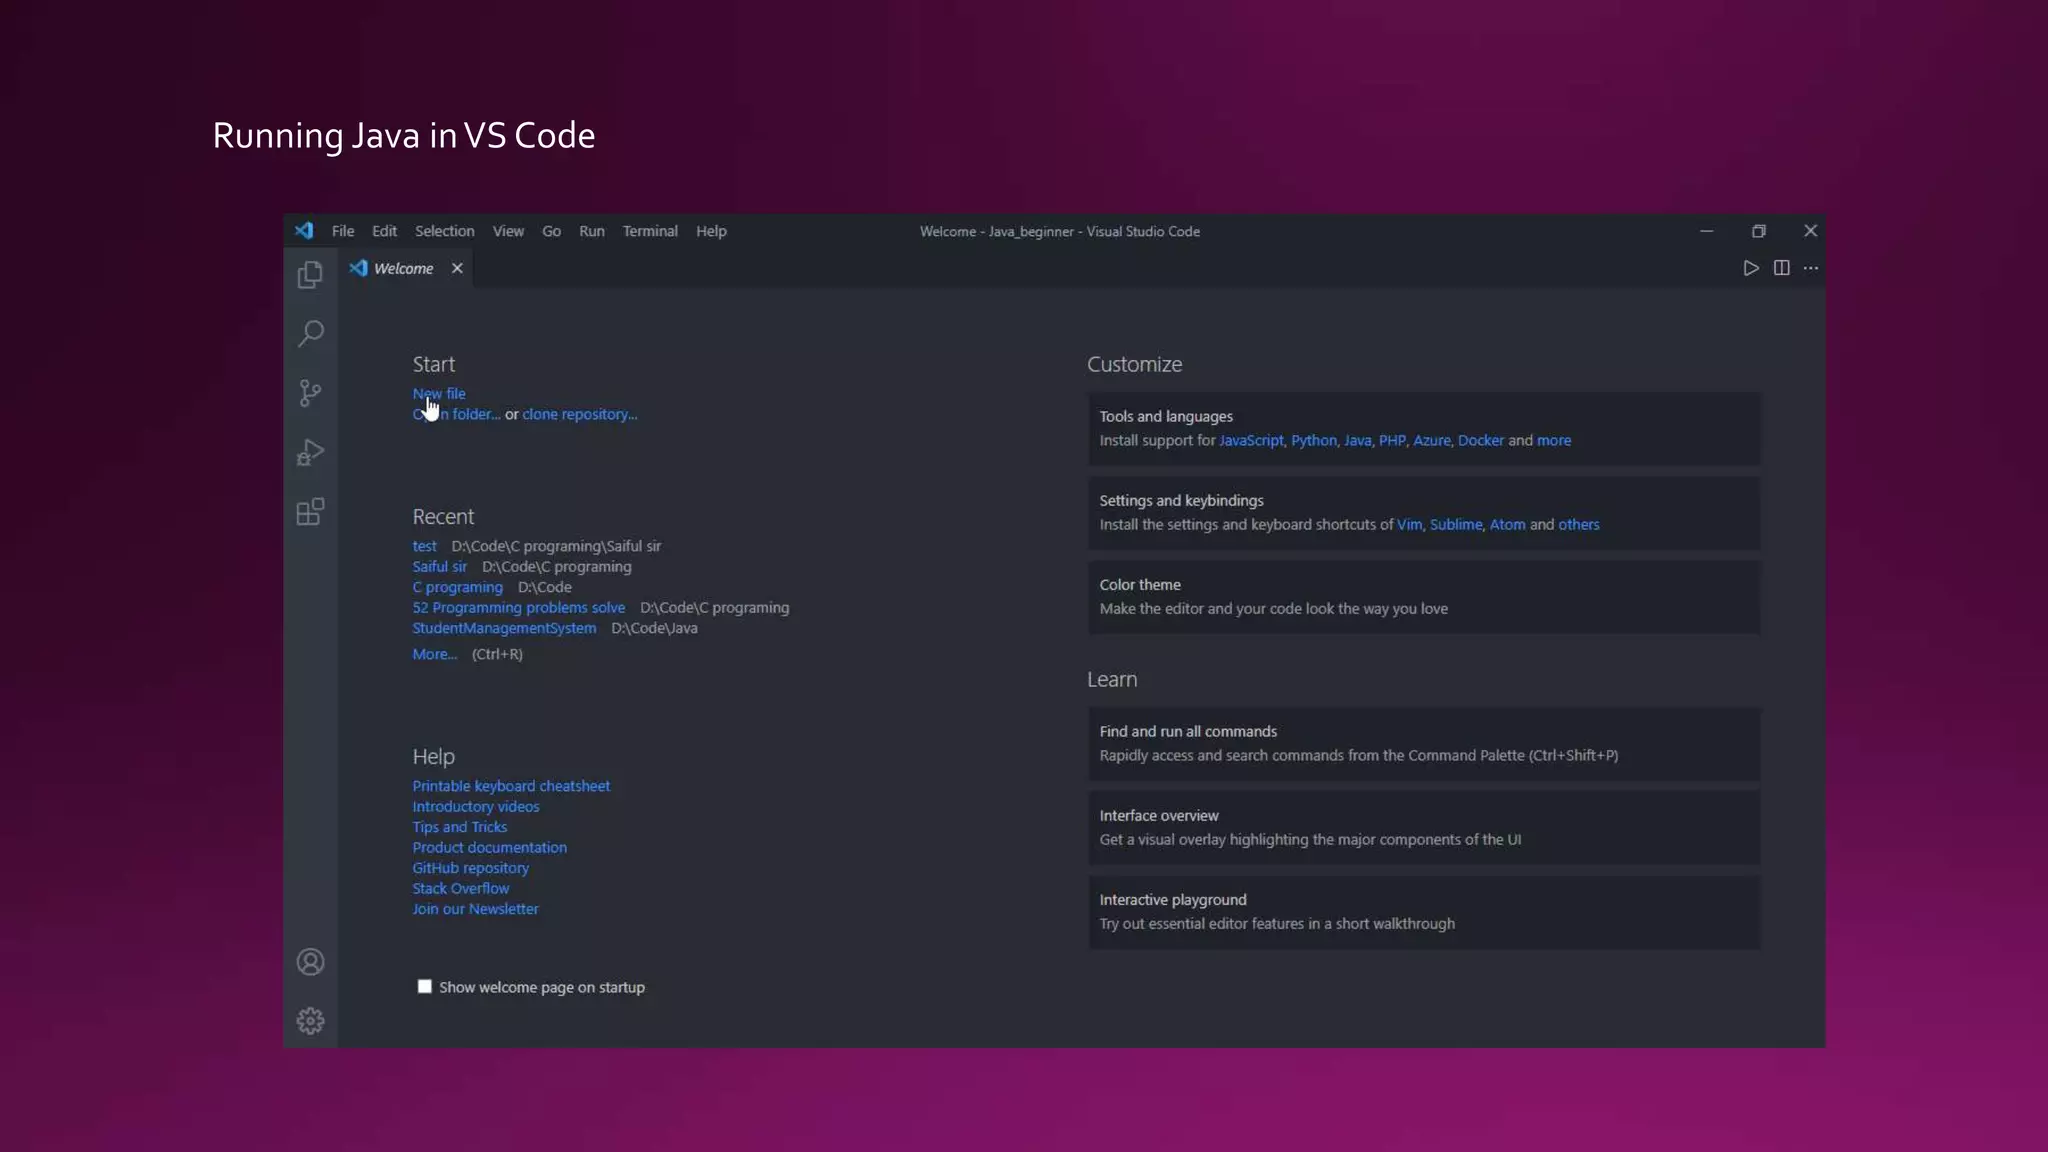Image resolution: width=2048 pixels, height=1152 pixels.
Task: Minimize the VS Code window
Action: point(1707,231)
